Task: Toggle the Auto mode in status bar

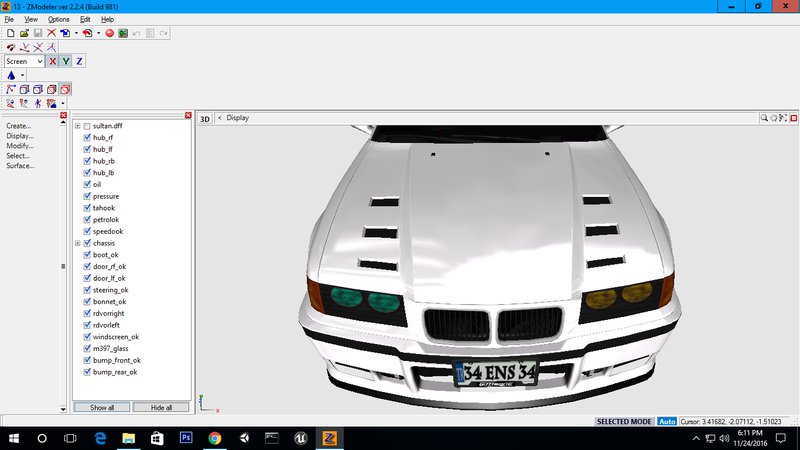Action: tap(667, 422)
